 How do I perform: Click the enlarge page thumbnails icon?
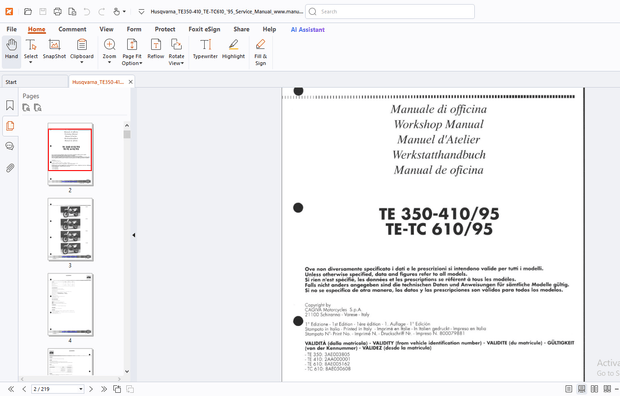click(x=26, y=108)
